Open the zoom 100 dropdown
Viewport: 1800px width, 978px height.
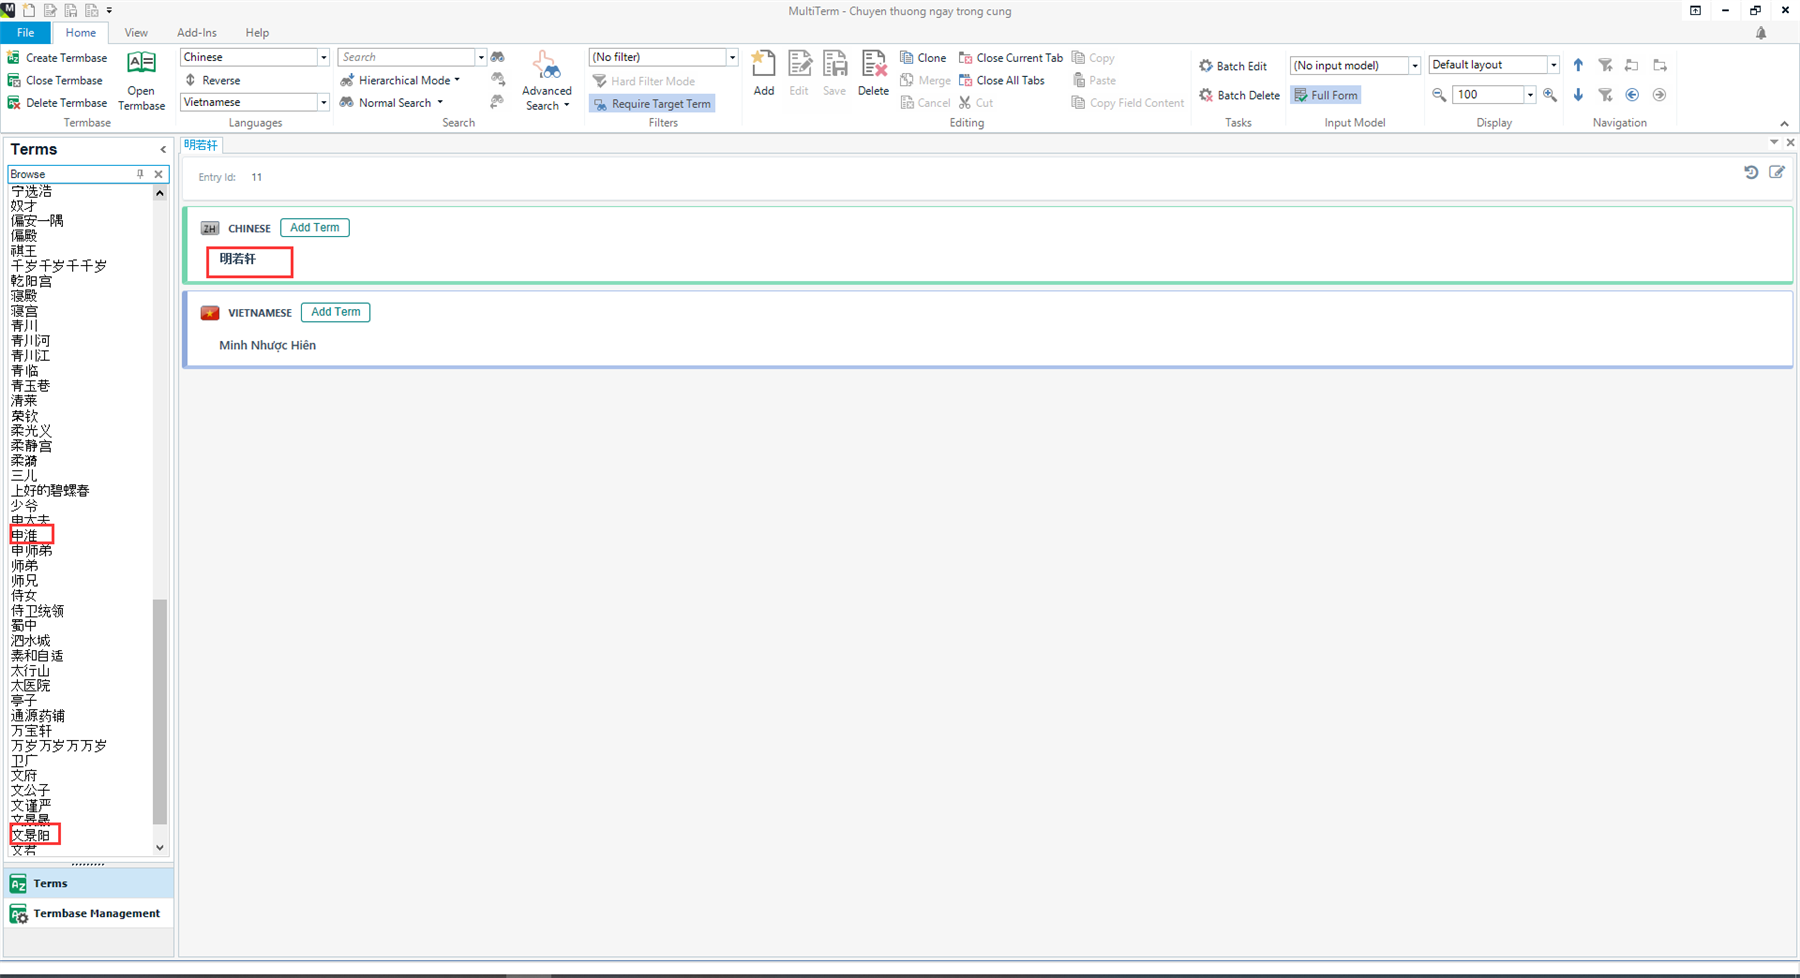(1530, 95)
